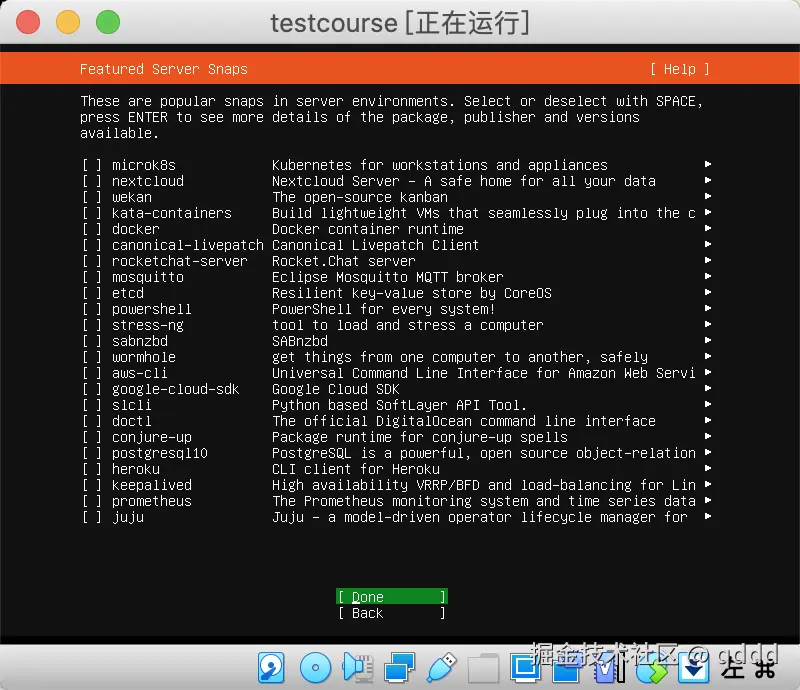Open the USB devices status icon

point(441,667)
